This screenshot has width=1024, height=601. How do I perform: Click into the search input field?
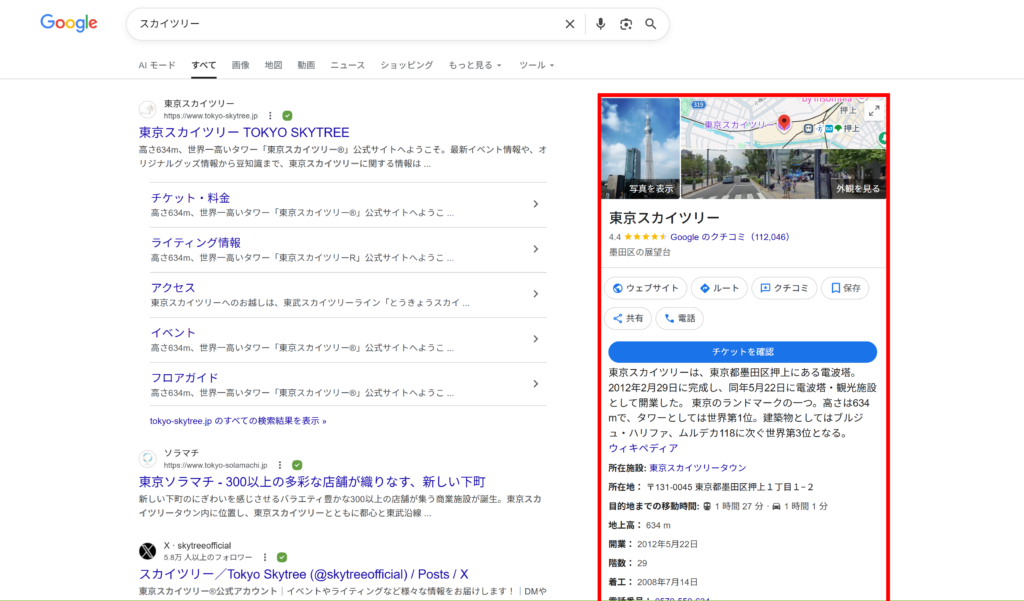point(340,24)
